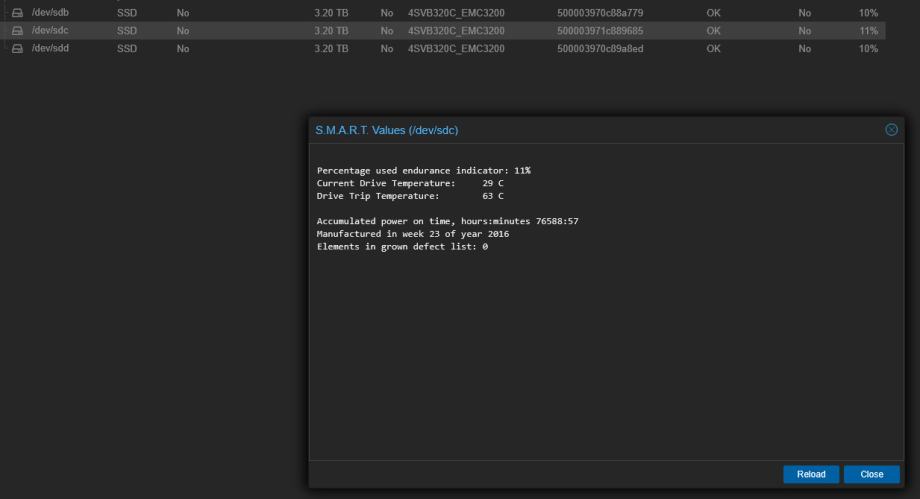
Task: Click model 4SVB320C_EMC3200 in /dev/sdb row
Action: (x=456, y=13)
